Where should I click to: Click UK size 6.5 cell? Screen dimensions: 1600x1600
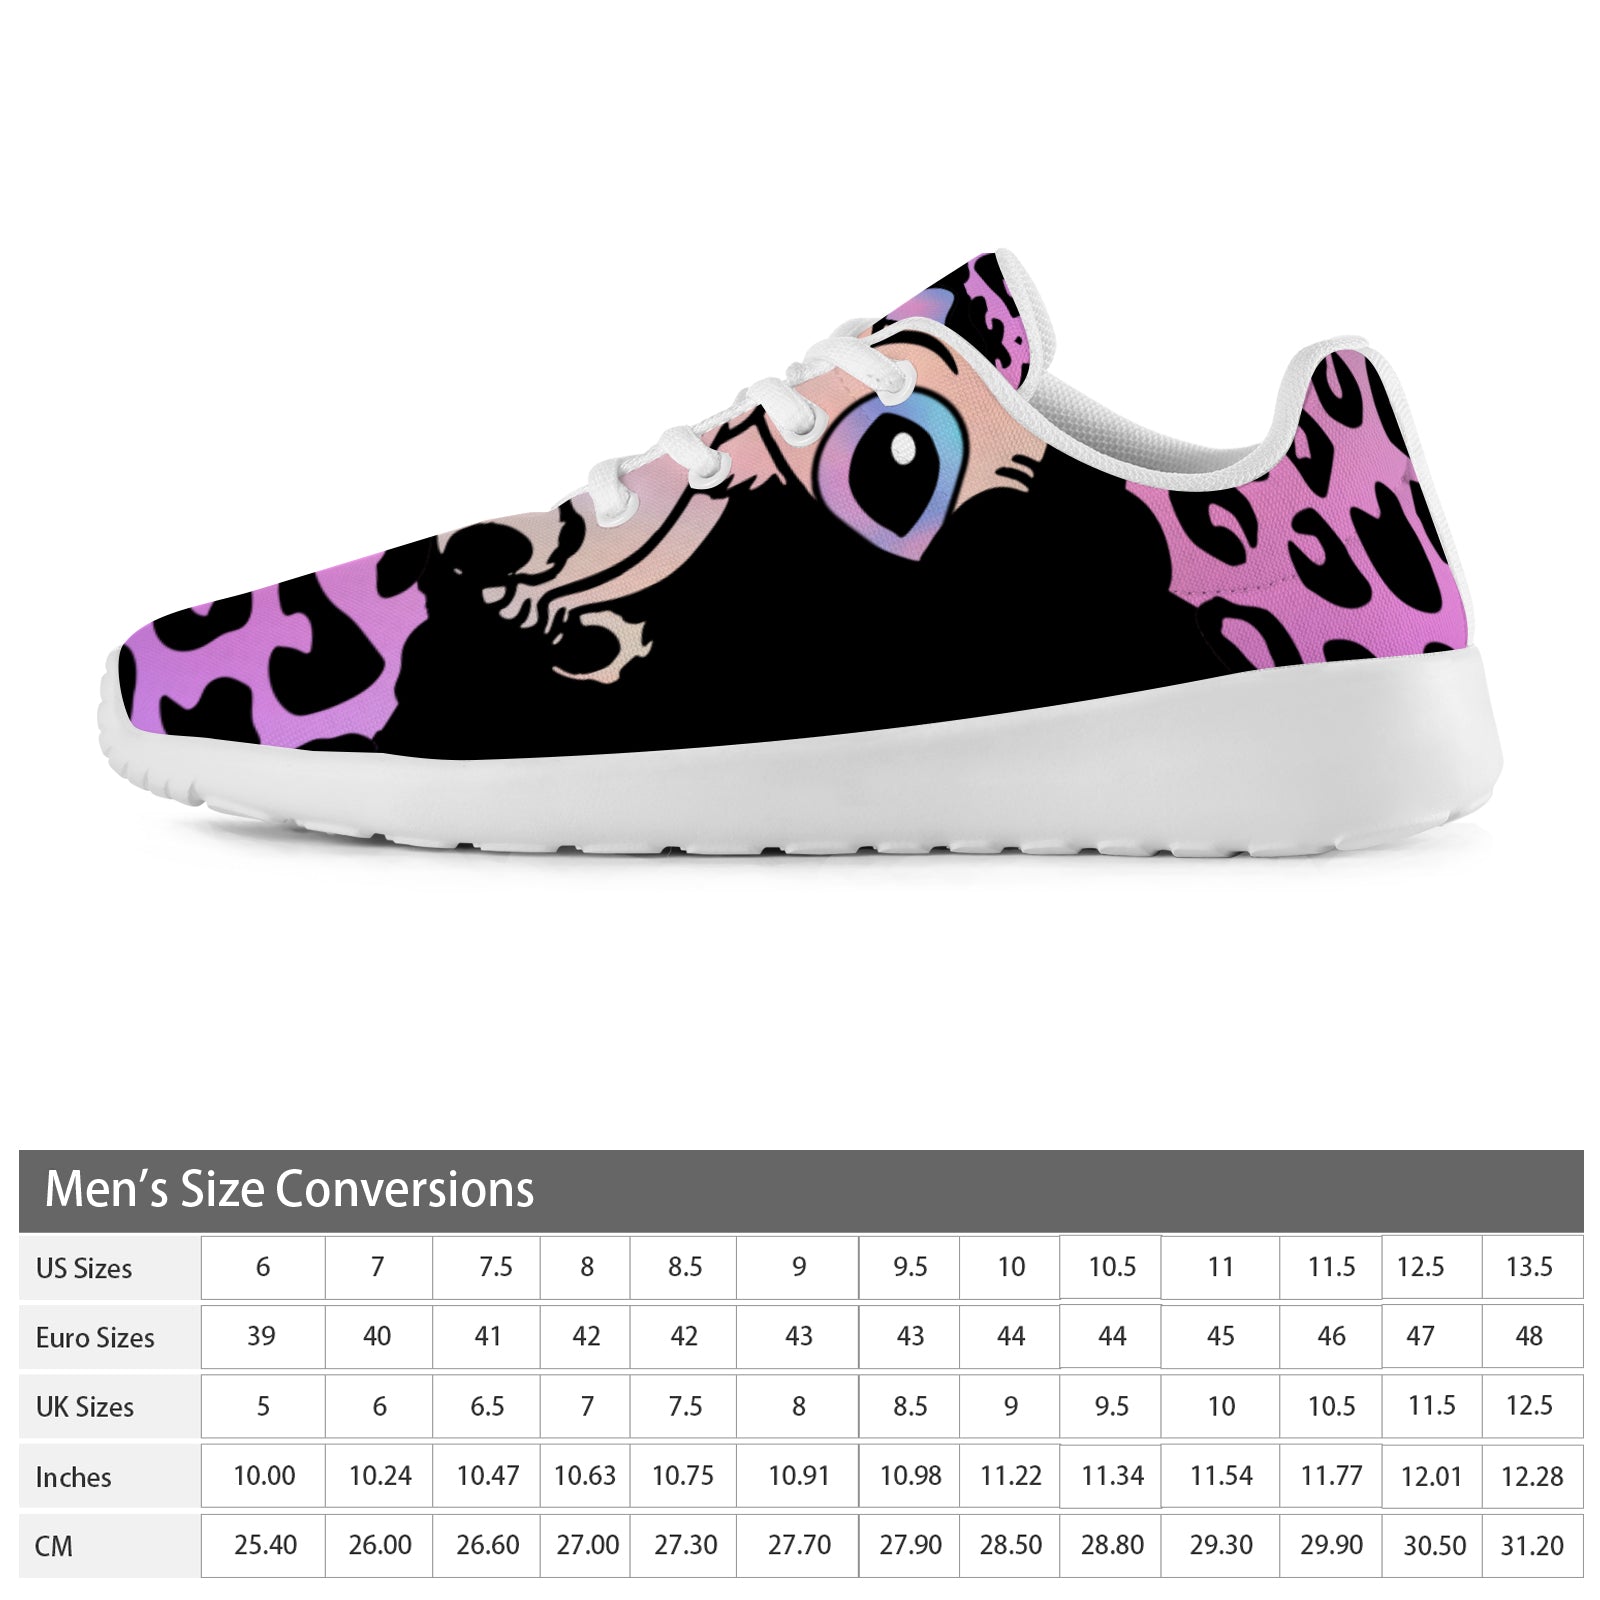[487, 1406]
